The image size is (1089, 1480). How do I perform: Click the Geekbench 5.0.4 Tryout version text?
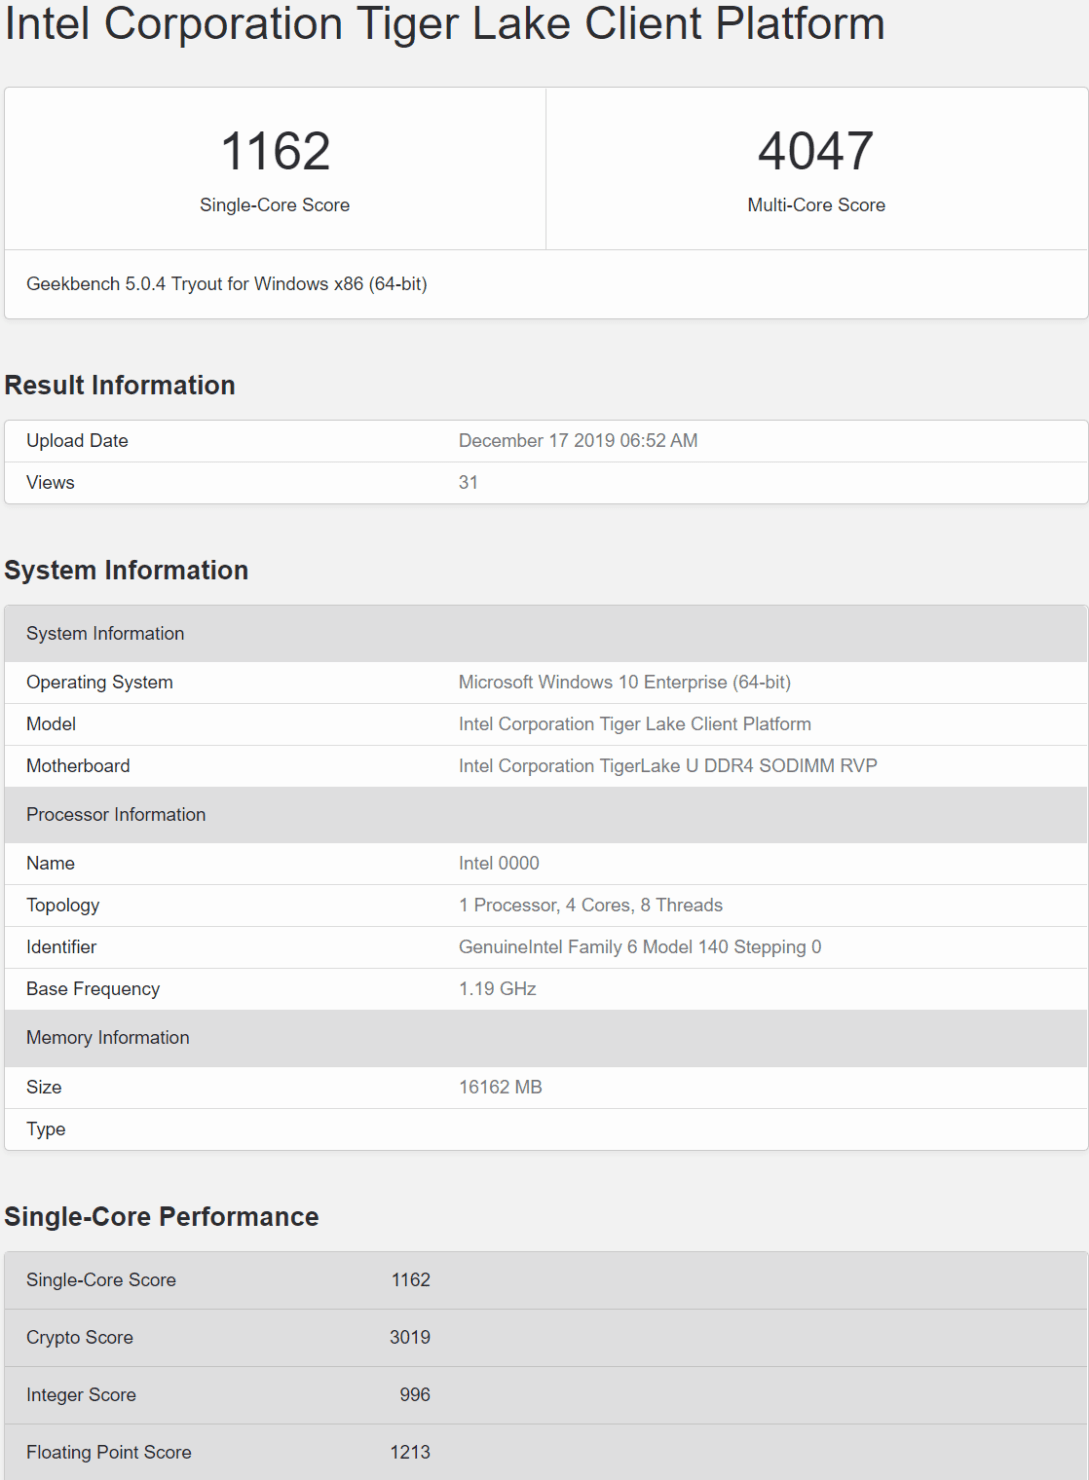pos(227,284)
